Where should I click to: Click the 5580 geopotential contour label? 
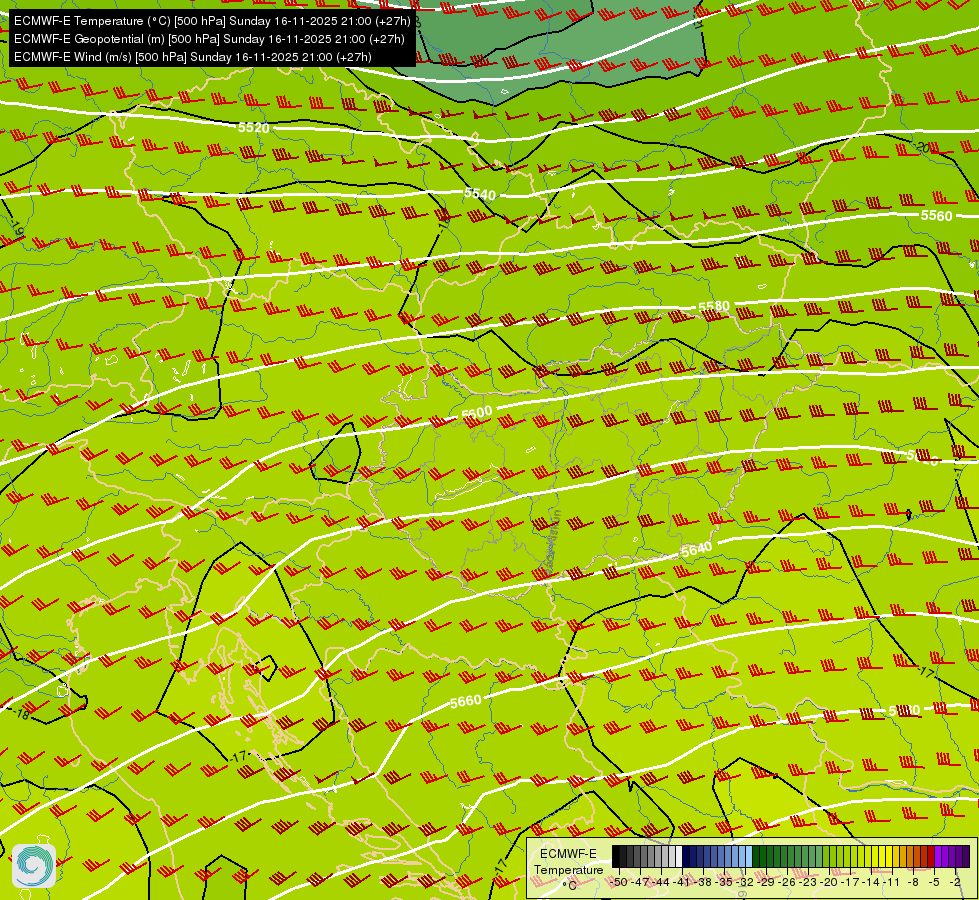coord(714,307)
